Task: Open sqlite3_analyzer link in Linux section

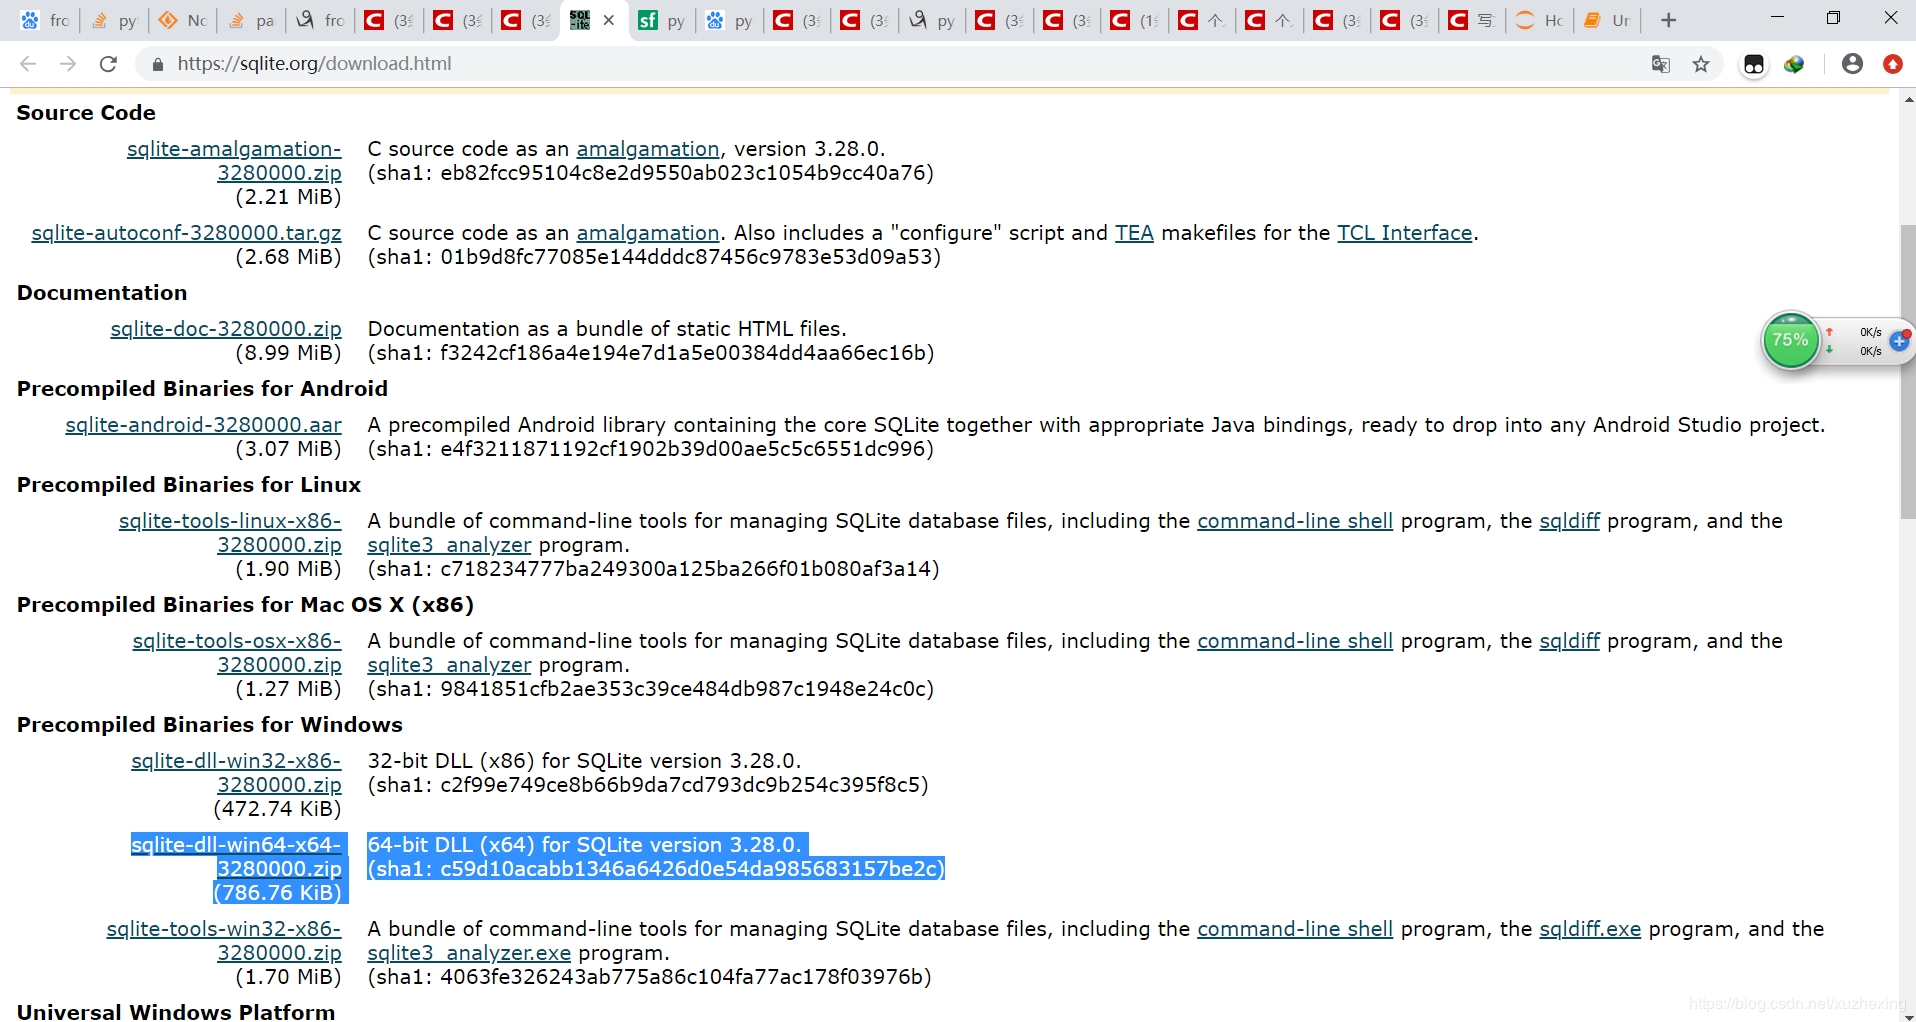Action: [449, 545]
